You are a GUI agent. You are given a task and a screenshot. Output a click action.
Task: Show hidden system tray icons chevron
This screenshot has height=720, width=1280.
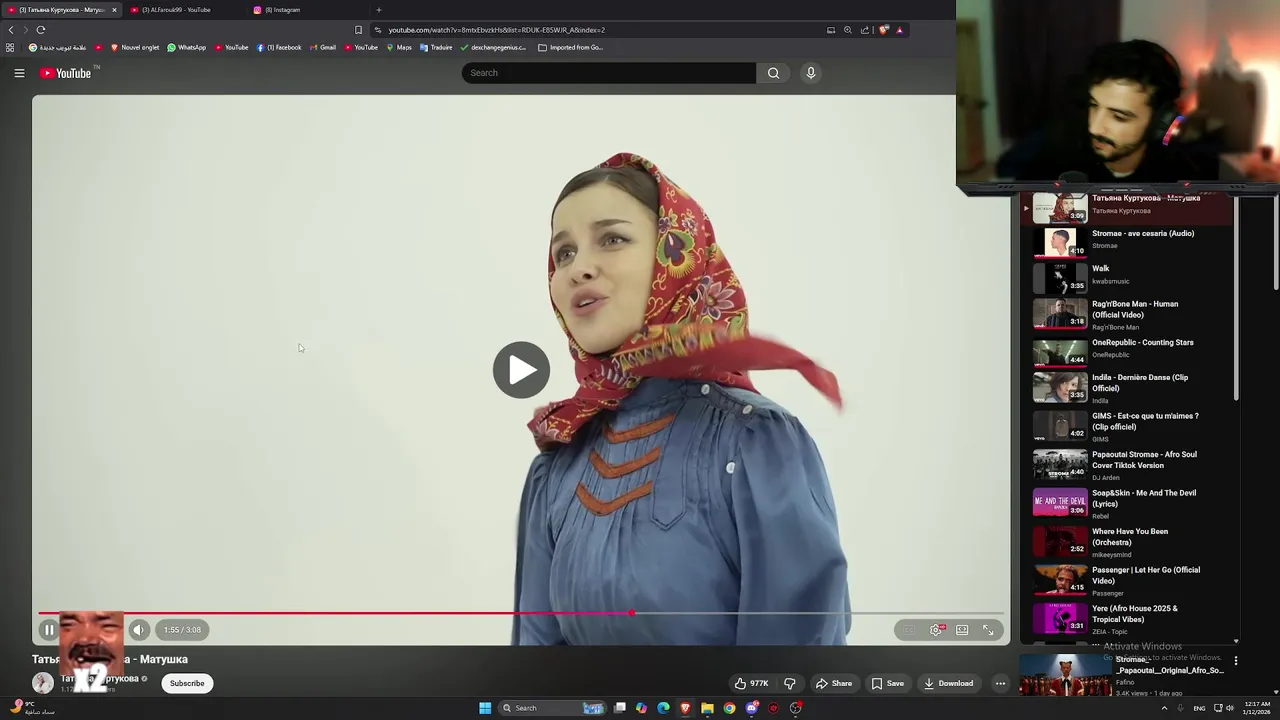pyautogui.click(x=1164, y=708)
